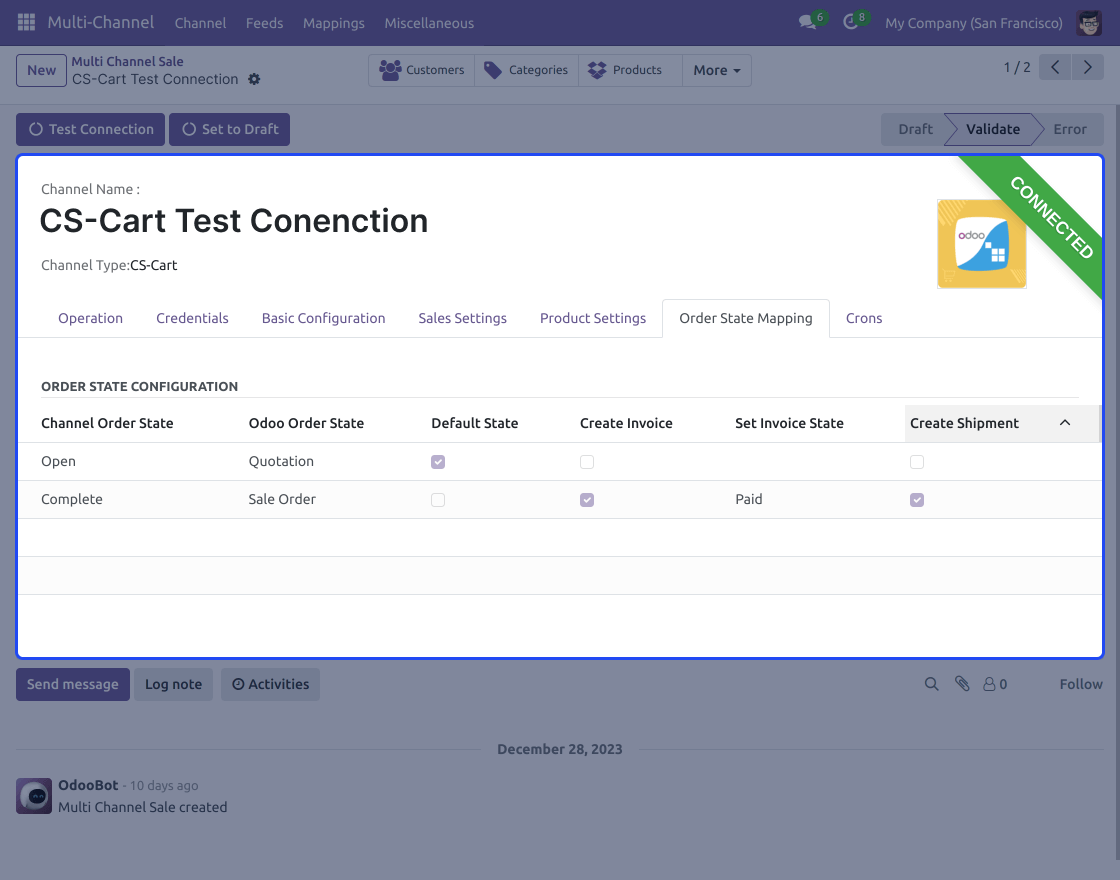Click the Complete channel order state cell
Viewport: 1120px width, 880px height.
tap(71, 499)
